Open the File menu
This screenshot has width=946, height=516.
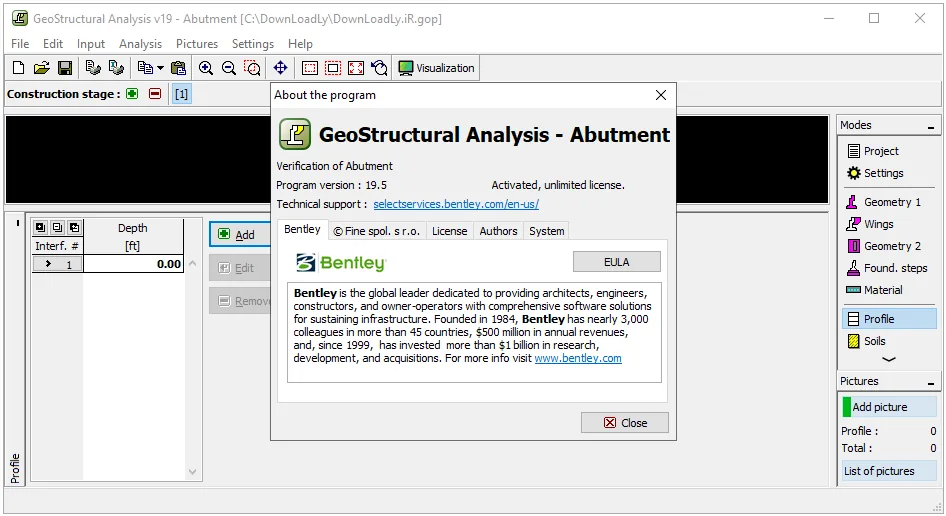coord(20,43)
